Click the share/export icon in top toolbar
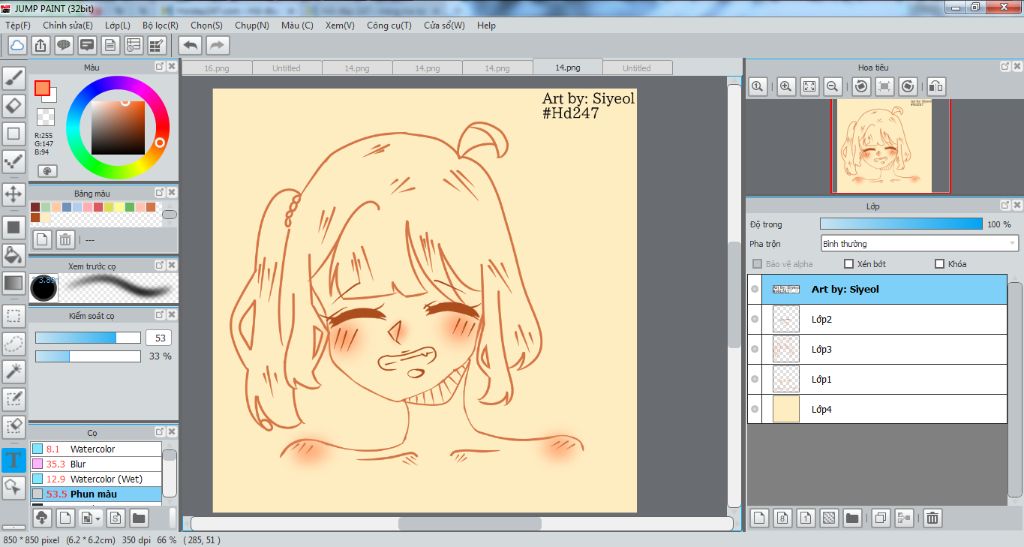Image resolution: width=1024 pixels, height=547 pixels. coord(40,45)
